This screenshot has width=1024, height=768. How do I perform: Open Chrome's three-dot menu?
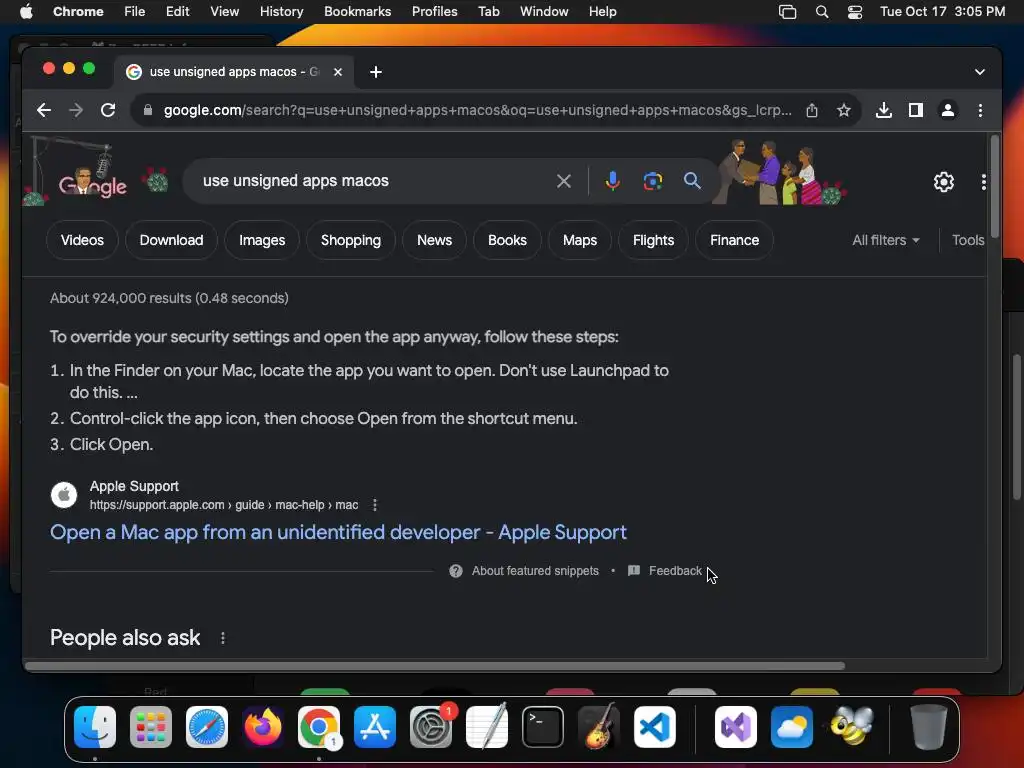(980, 110)
